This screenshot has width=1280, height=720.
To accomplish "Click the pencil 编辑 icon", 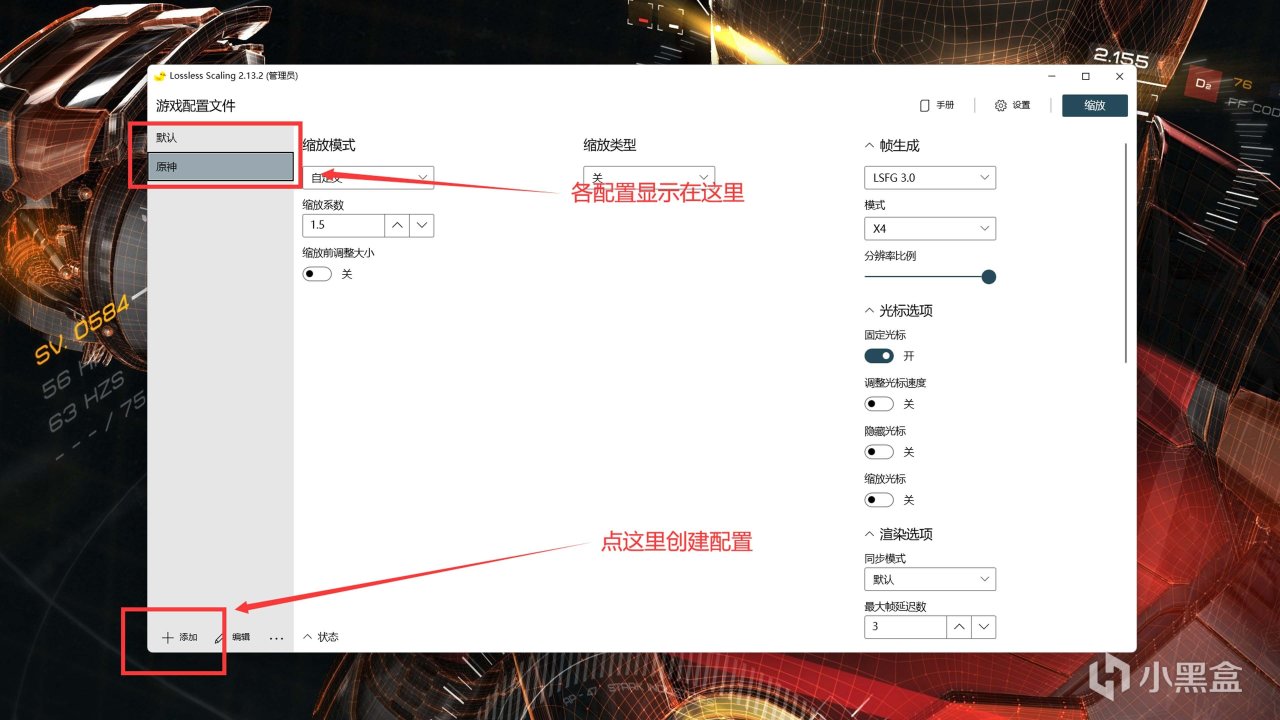I will [x=219, y=637].
